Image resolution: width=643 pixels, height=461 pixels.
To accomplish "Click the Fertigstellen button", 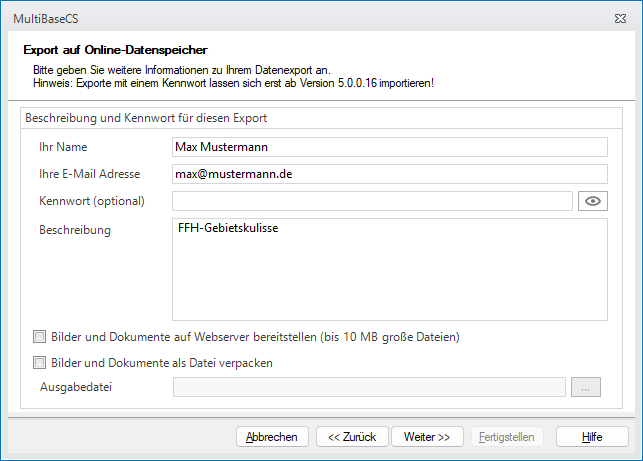I will pos(507,437).
